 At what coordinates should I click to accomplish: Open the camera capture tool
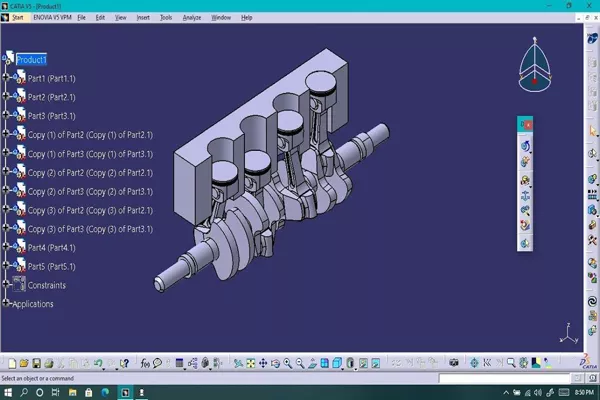(x=454, y=363)
